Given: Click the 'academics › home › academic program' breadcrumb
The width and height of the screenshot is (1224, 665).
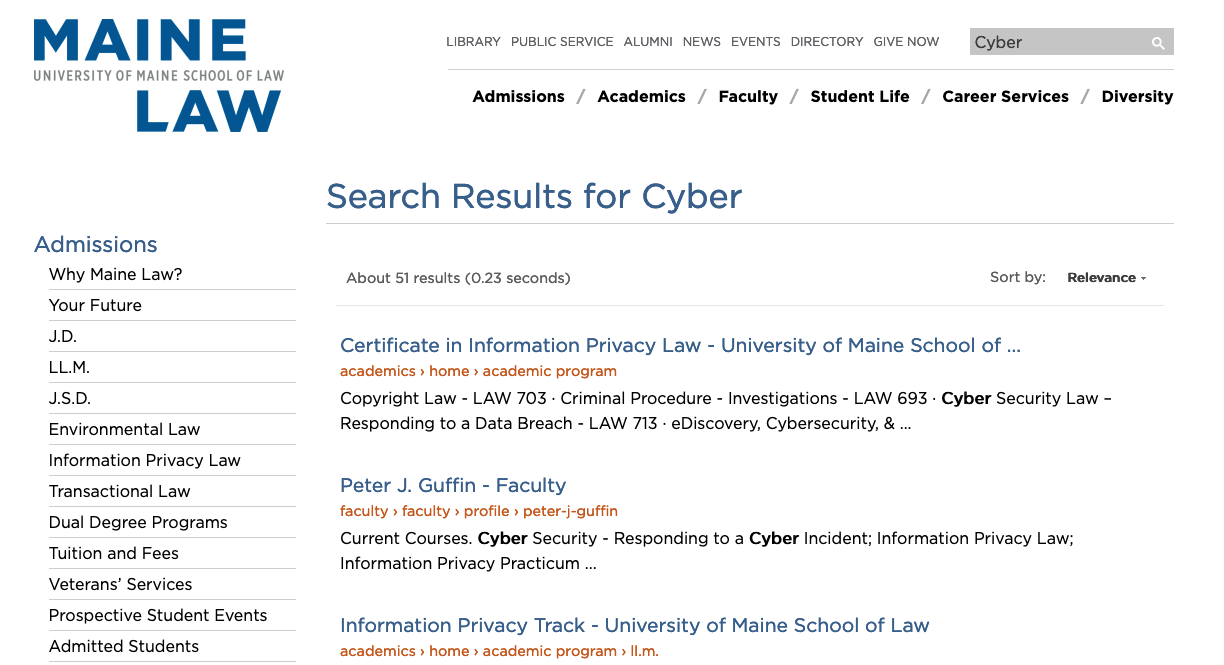Looking at the screenshot, I should [x=478, y=371].
